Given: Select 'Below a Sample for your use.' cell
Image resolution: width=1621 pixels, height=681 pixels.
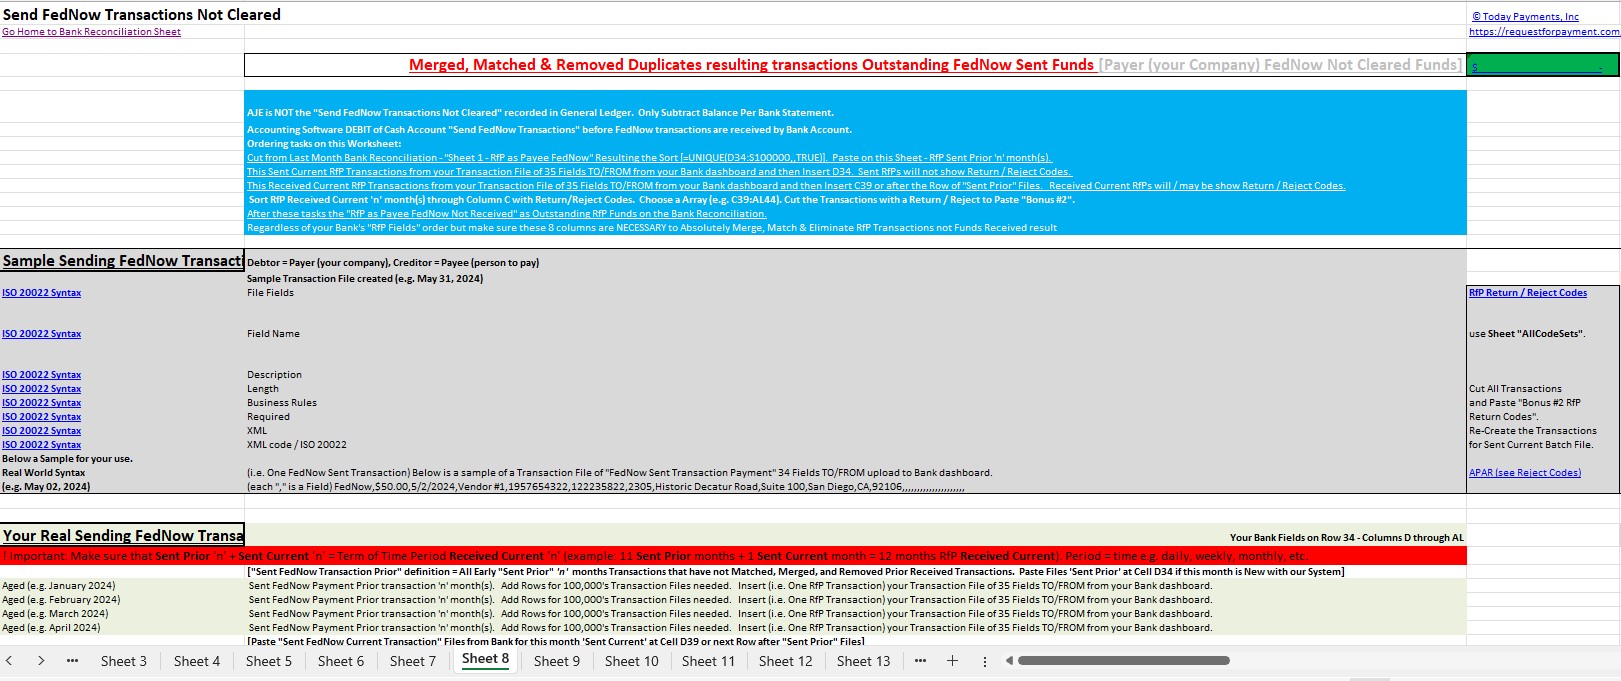Looking at the screenshot, I should (x=67, y=459).
